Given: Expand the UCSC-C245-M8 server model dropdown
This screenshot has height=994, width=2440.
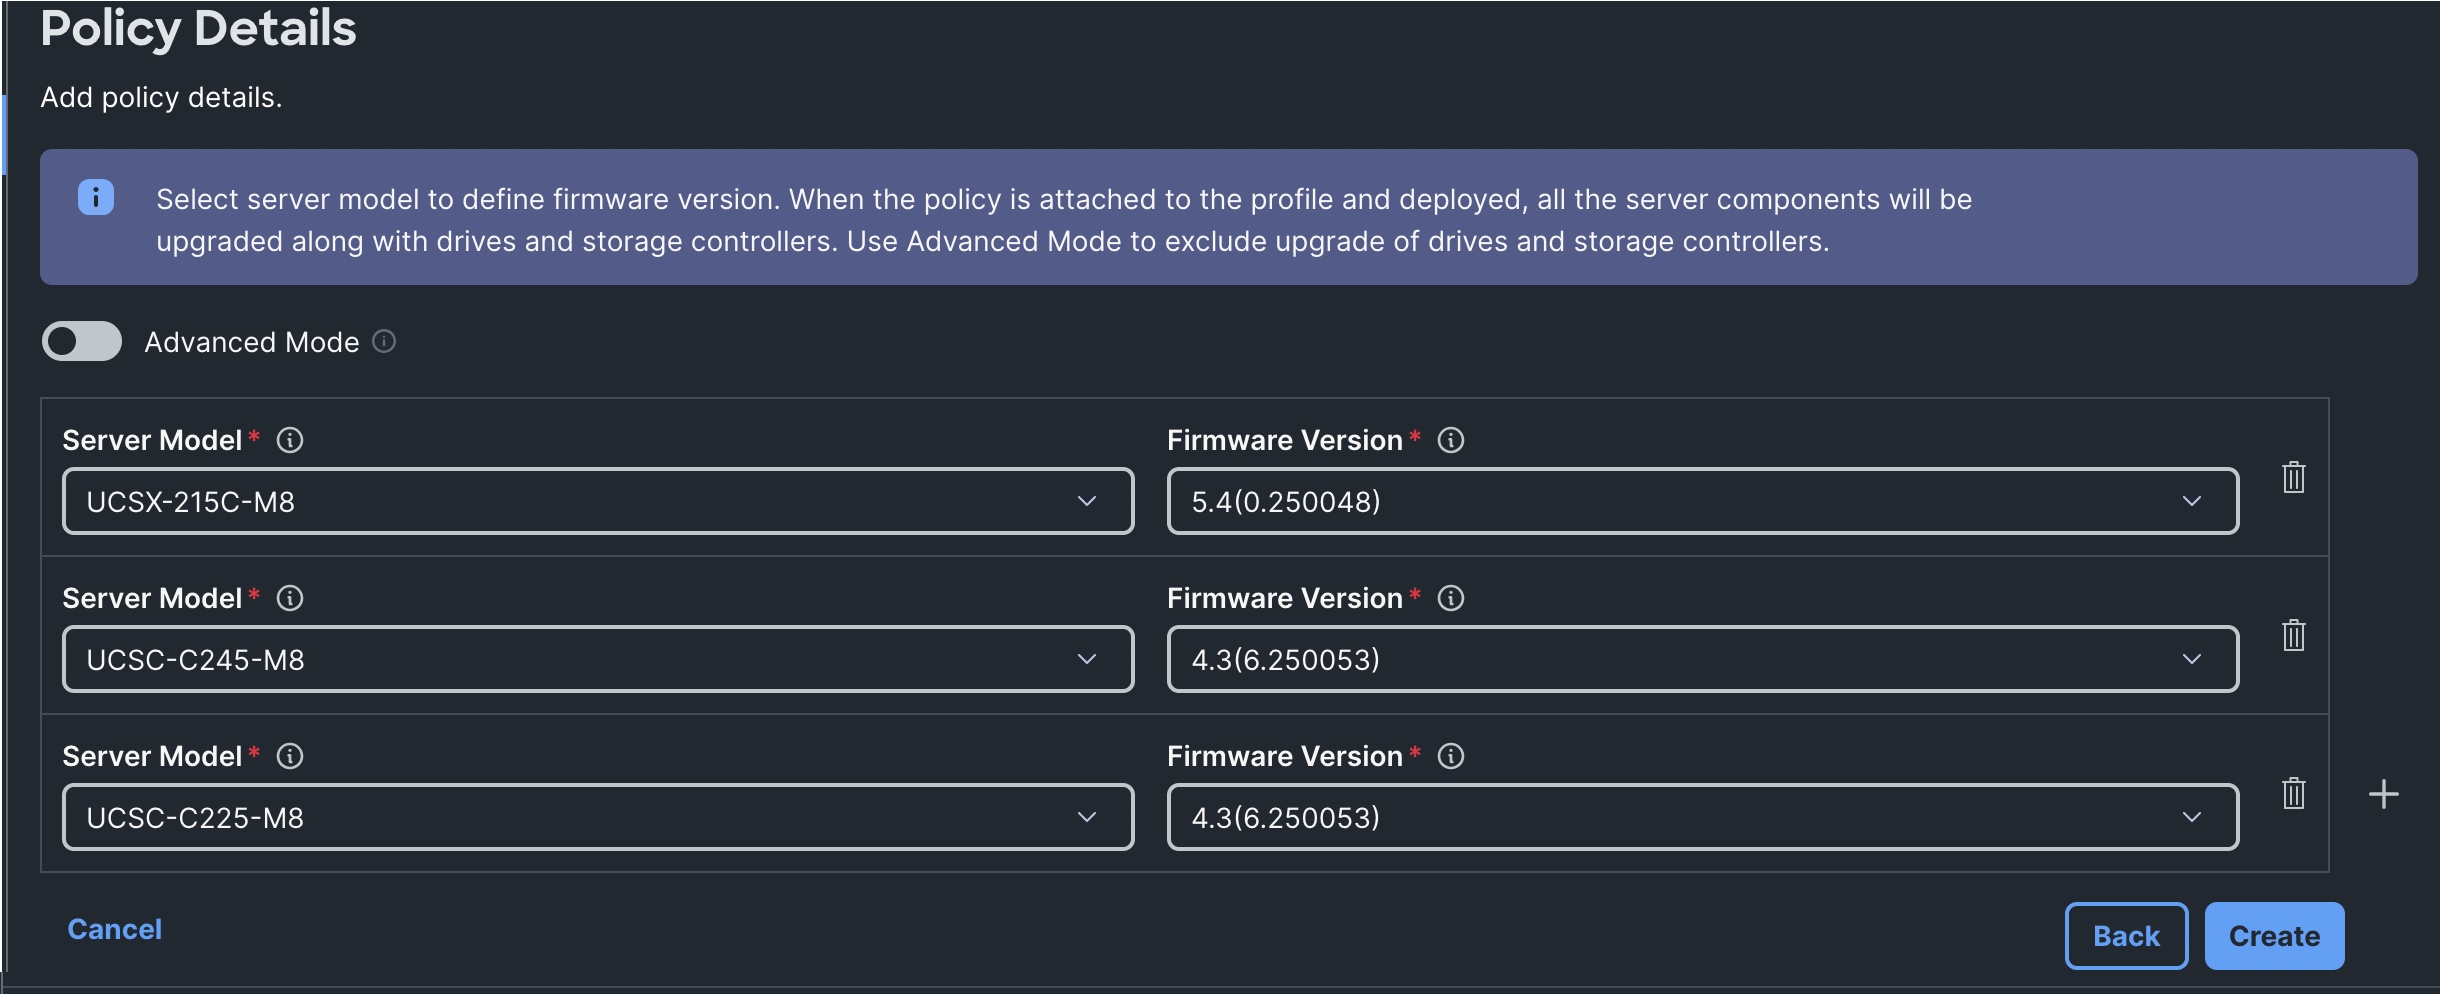Looking at the screenshot, I should [x=597, y=659].
